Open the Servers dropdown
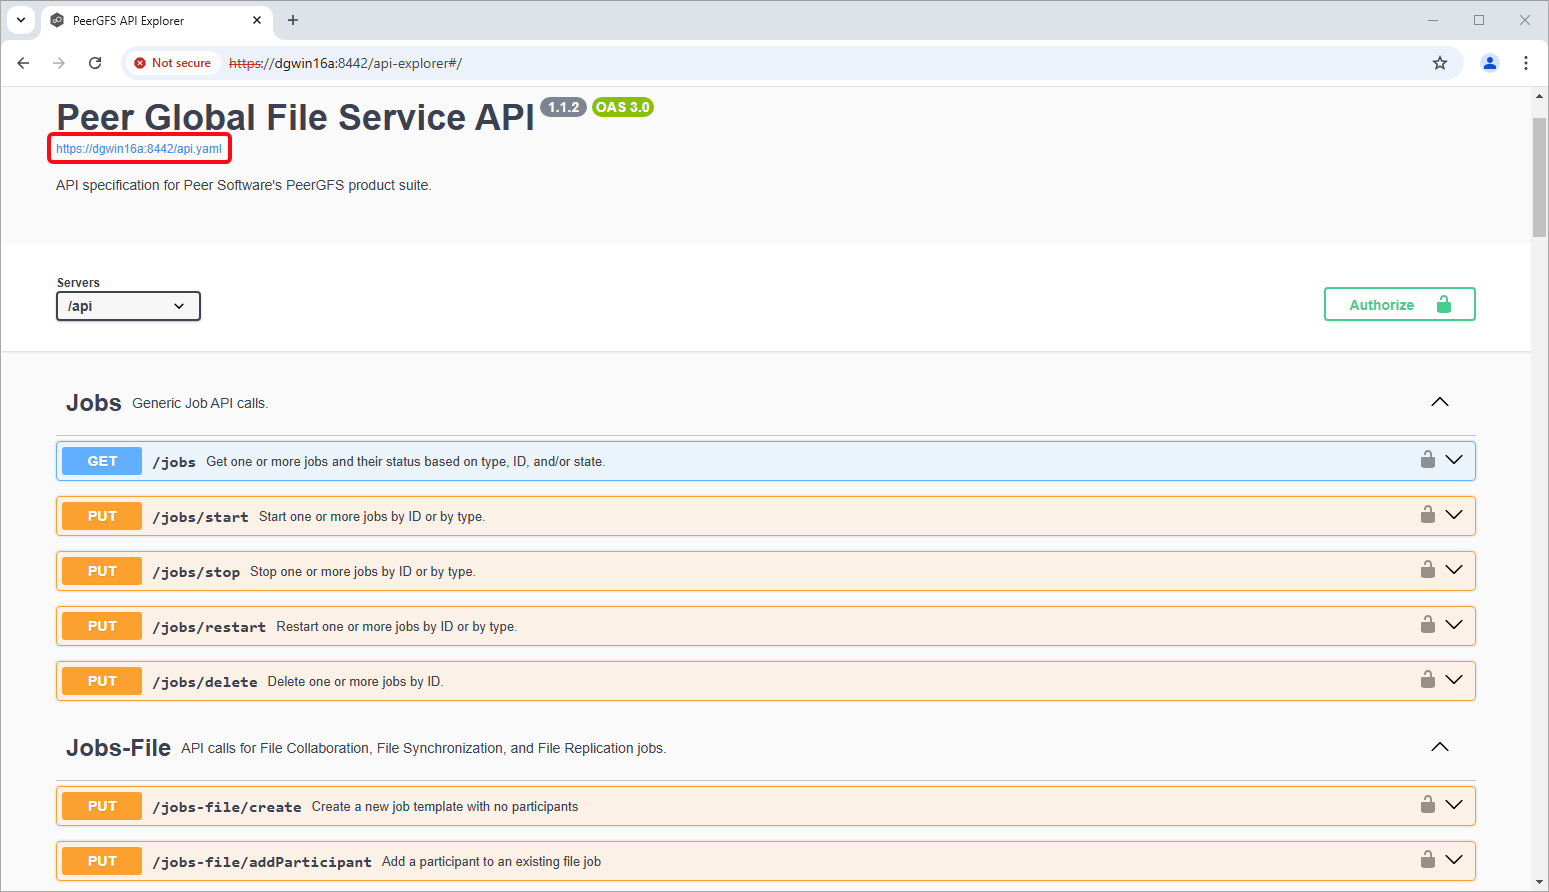The height and width of the screenshot is (892, 1549). pyautogui.click(x=128, y=306)
